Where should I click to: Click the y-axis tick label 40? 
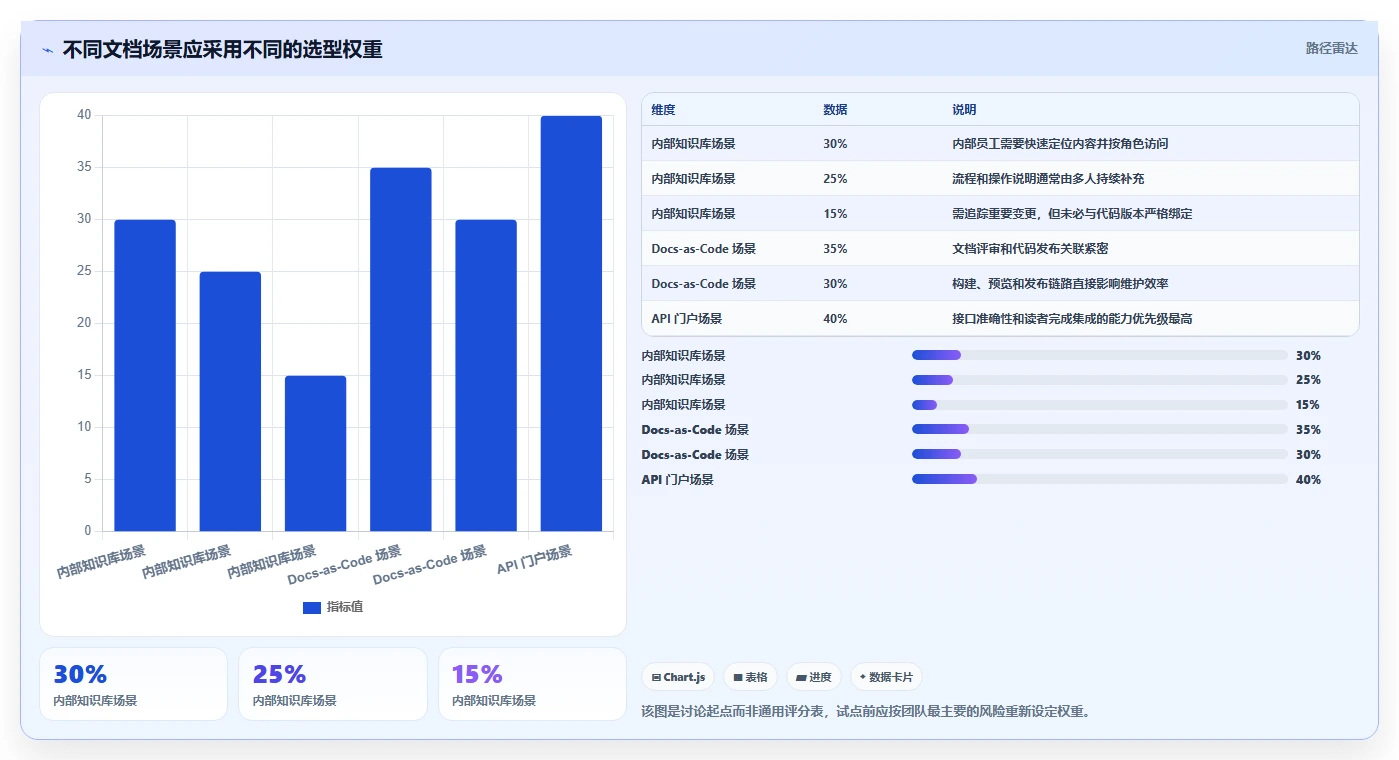84,115
